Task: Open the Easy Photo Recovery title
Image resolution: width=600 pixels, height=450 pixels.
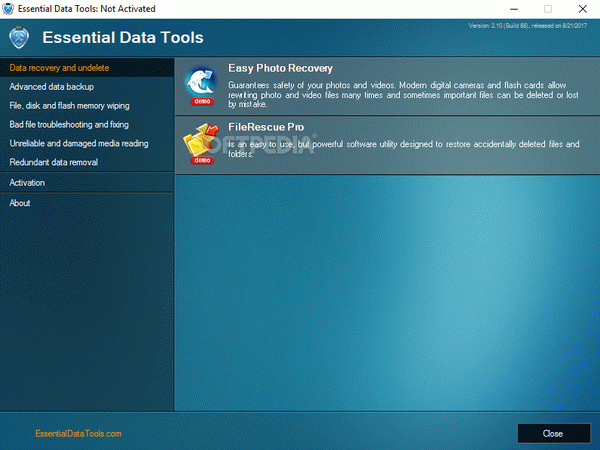Action: 280,68
